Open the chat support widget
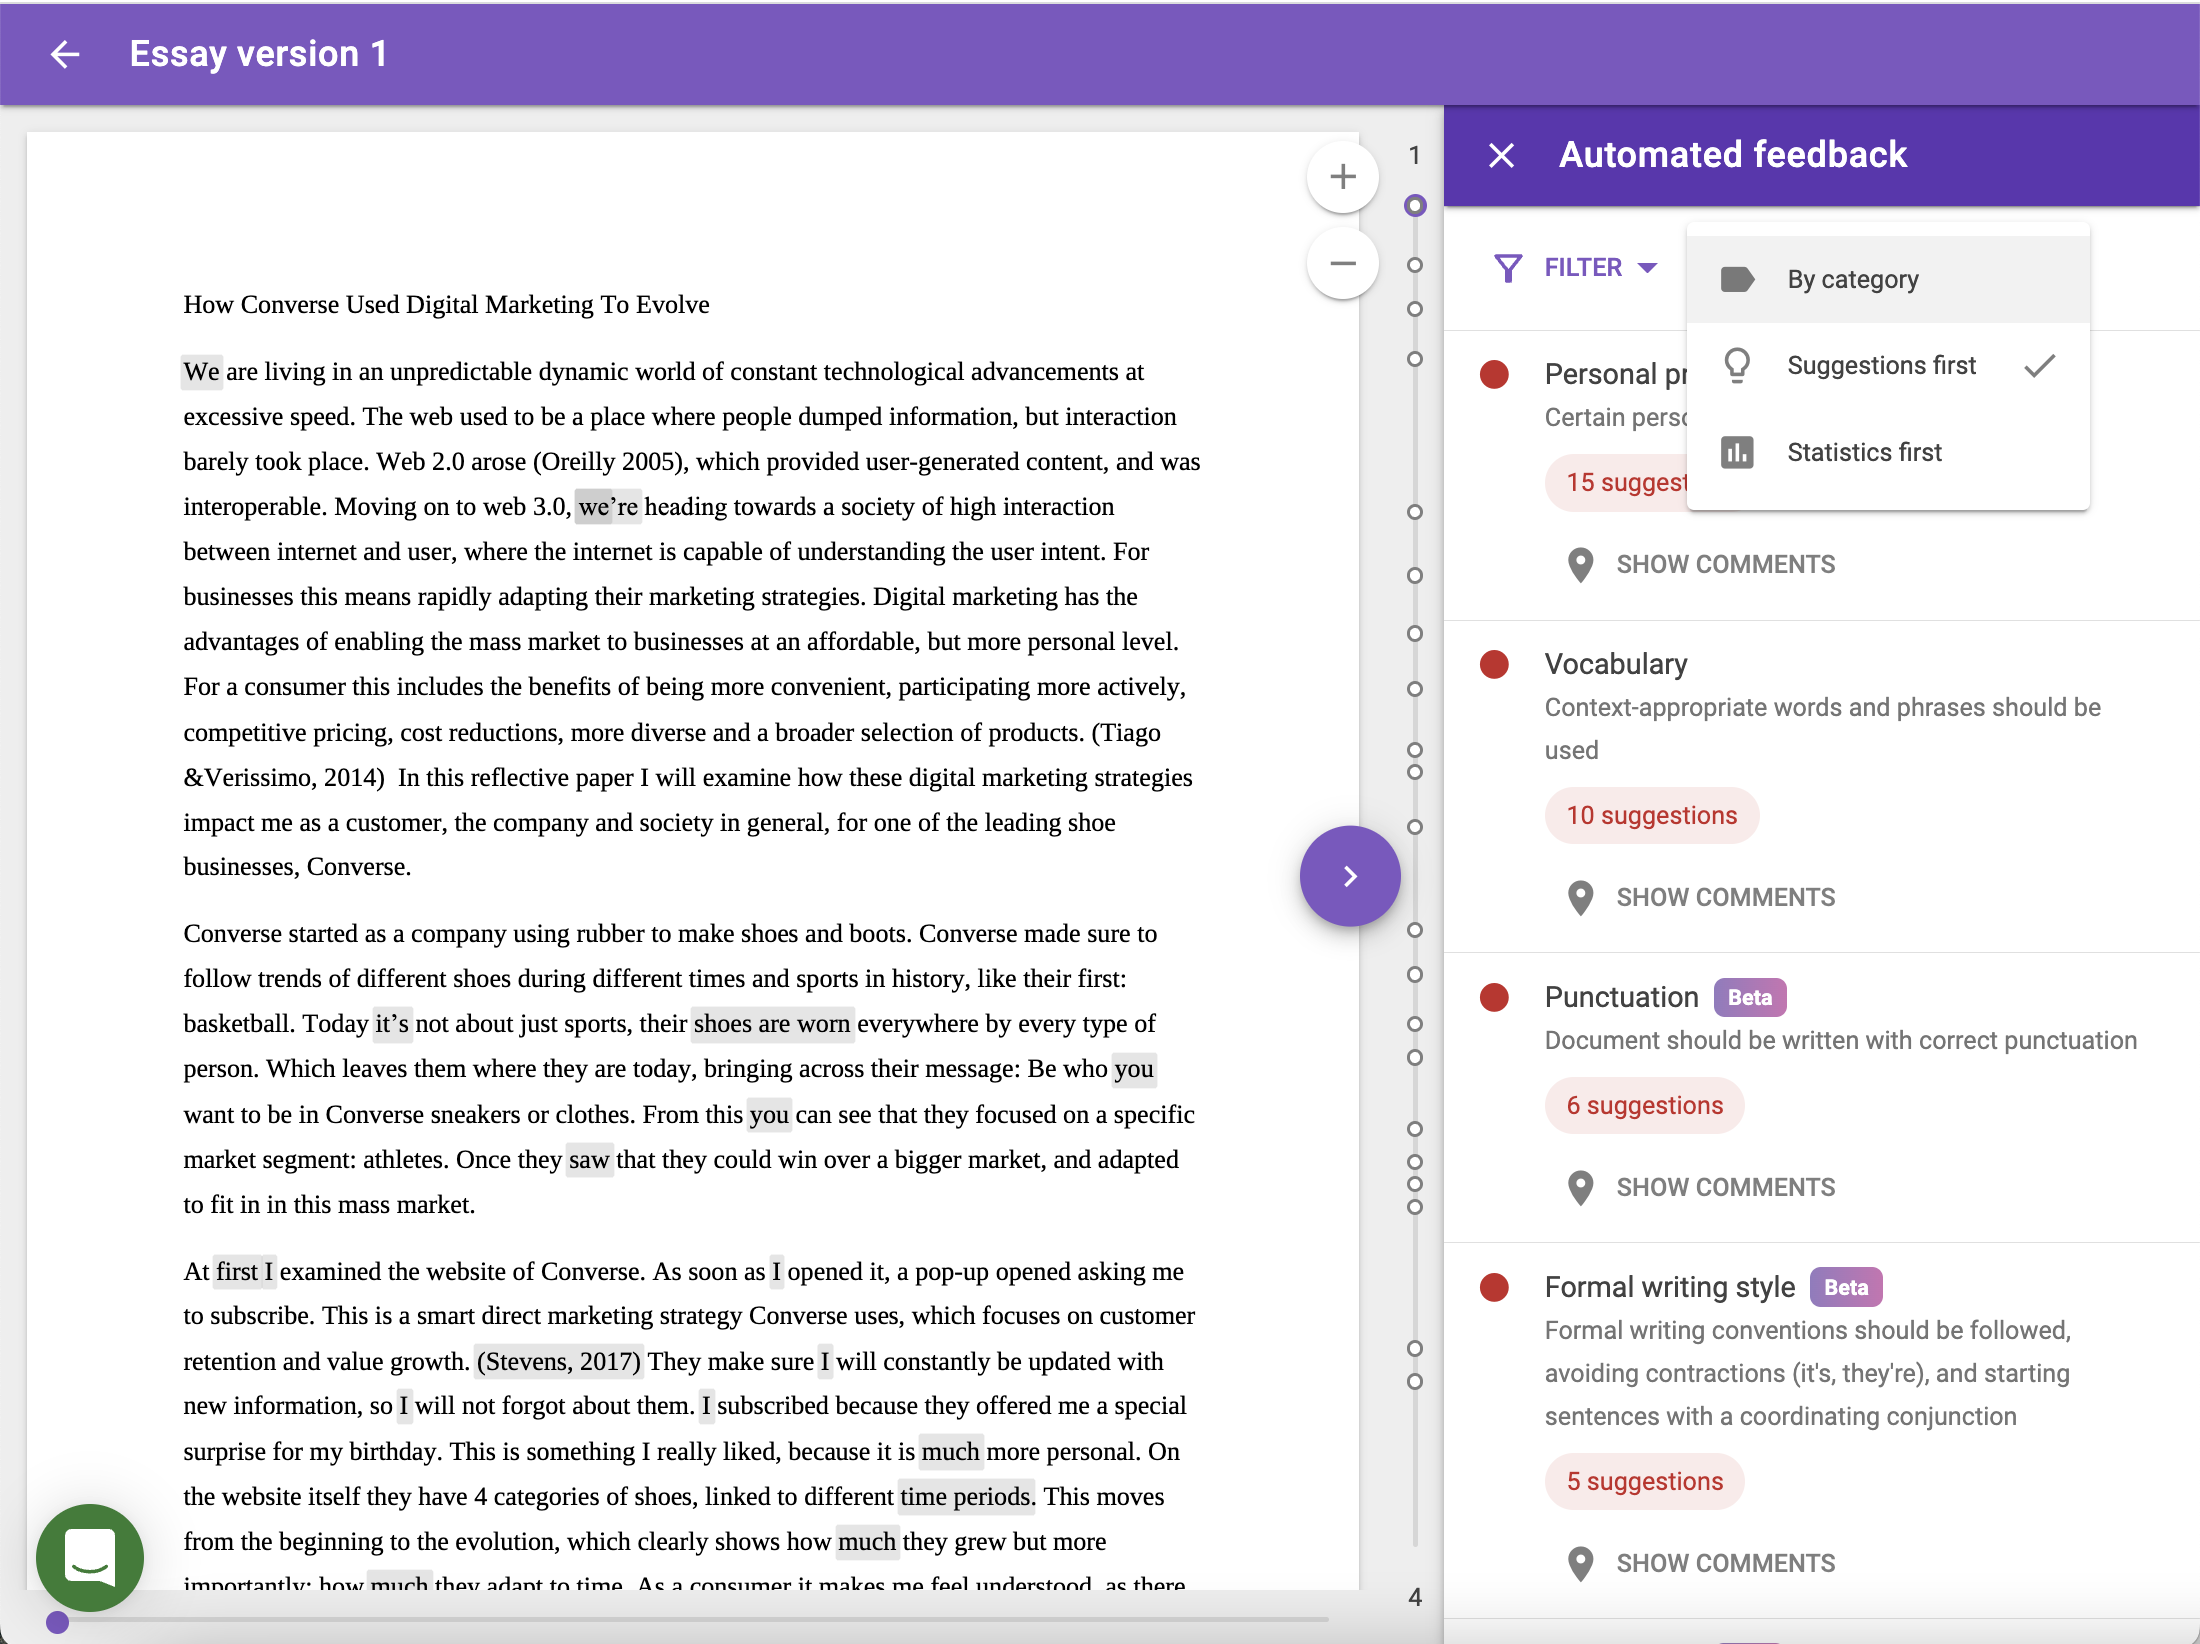The width and height of the screenshot is (2200, 1644). click(90, 1557)
